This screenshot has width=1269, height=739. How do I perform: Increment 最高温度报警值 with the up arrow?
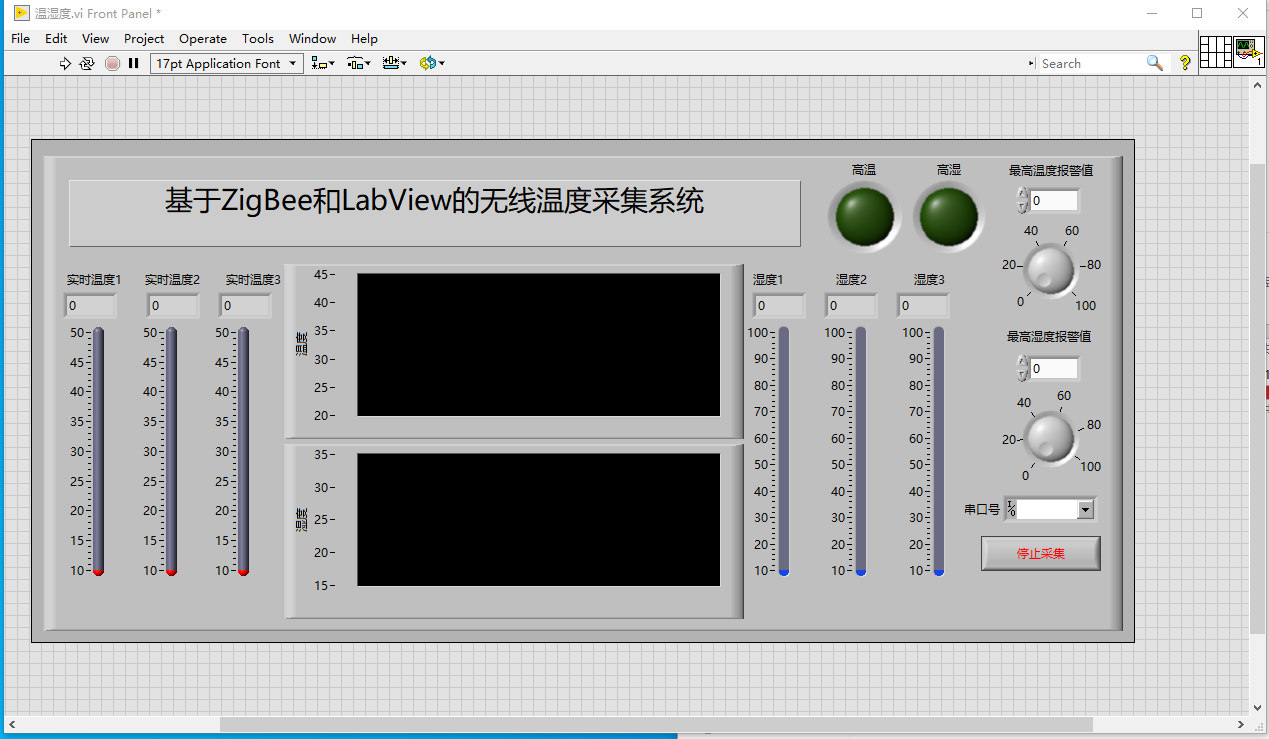pyautogui.click(x=1021, y=194)
